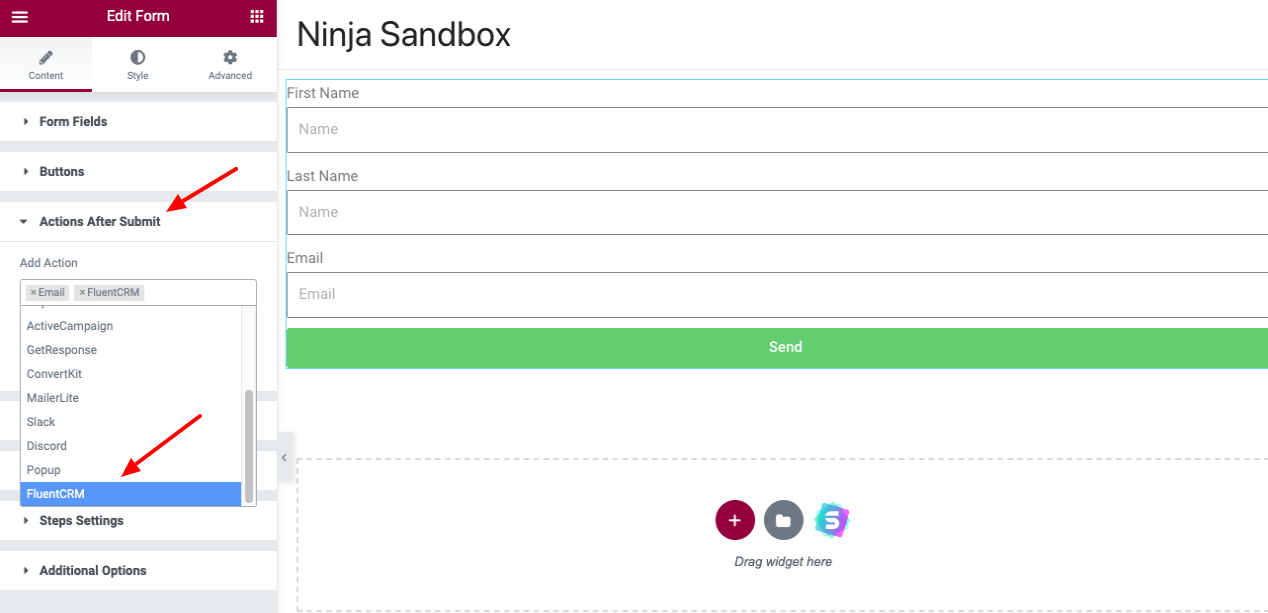The width and height of the screenshot is (1268, 613).
Task: Switch to the Style tab
Action: pyautogui.click(x=137, y=63)
